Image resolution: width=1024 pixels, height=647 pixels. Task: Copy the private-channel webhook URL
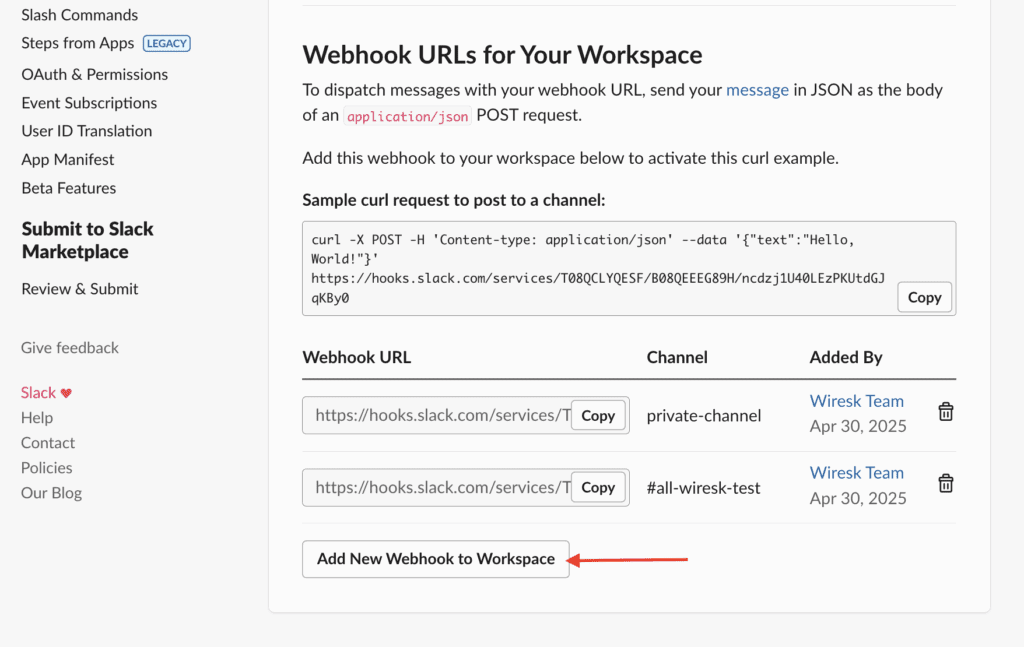598,416
